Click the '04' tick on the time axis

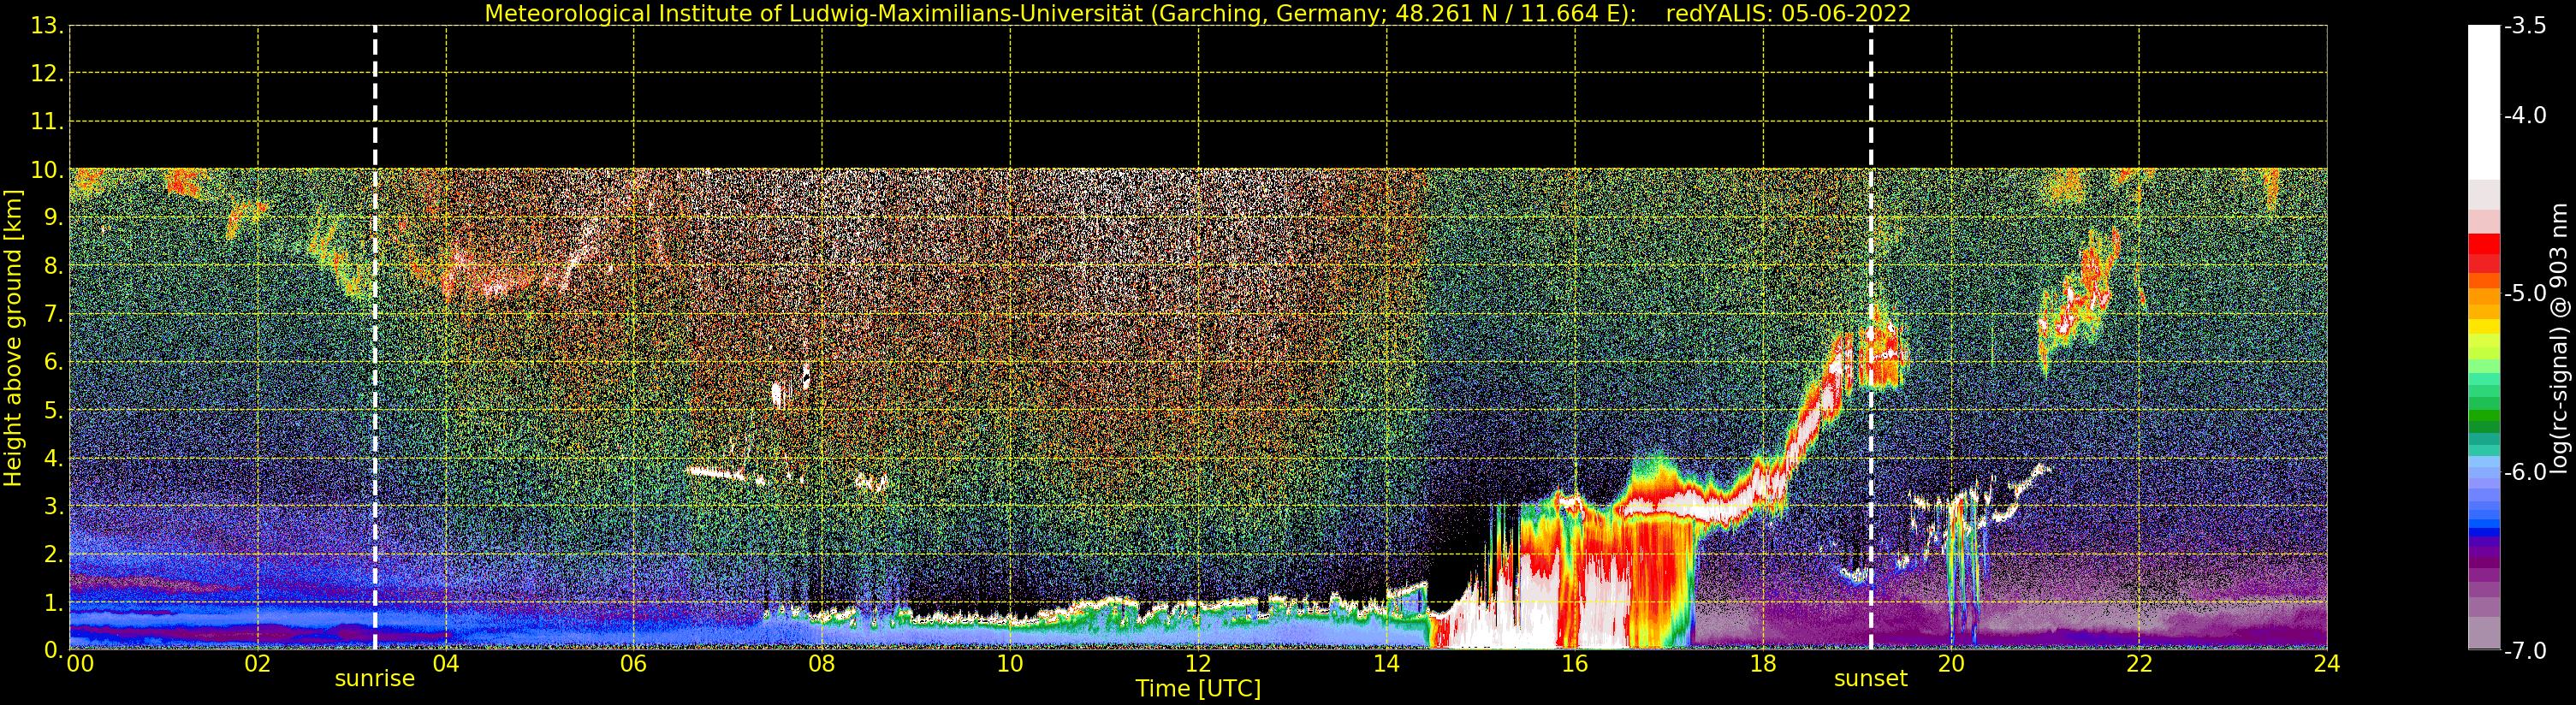click(446, 664)
